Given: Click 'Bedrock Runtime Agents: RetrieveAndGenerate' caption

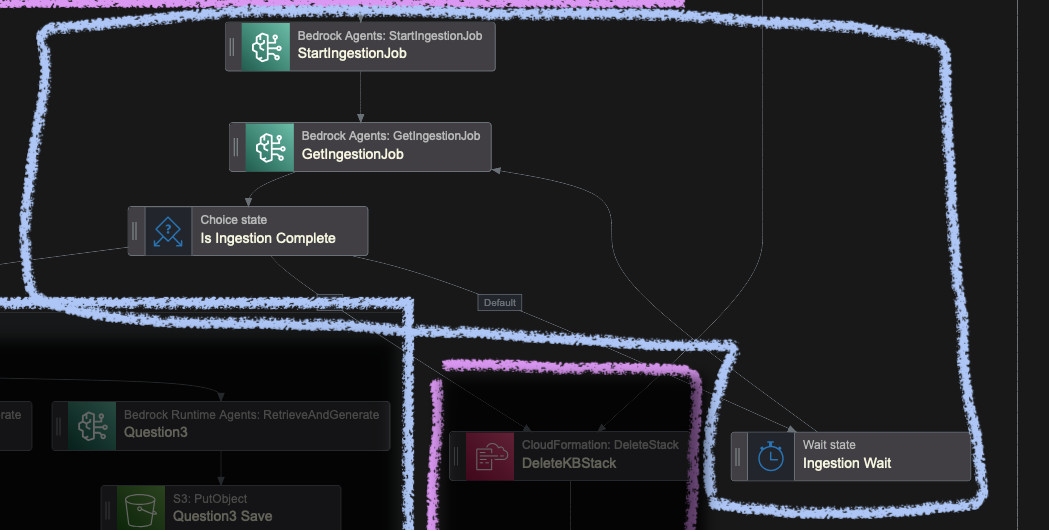Looking at the screenshot, I should coord(252,415).
